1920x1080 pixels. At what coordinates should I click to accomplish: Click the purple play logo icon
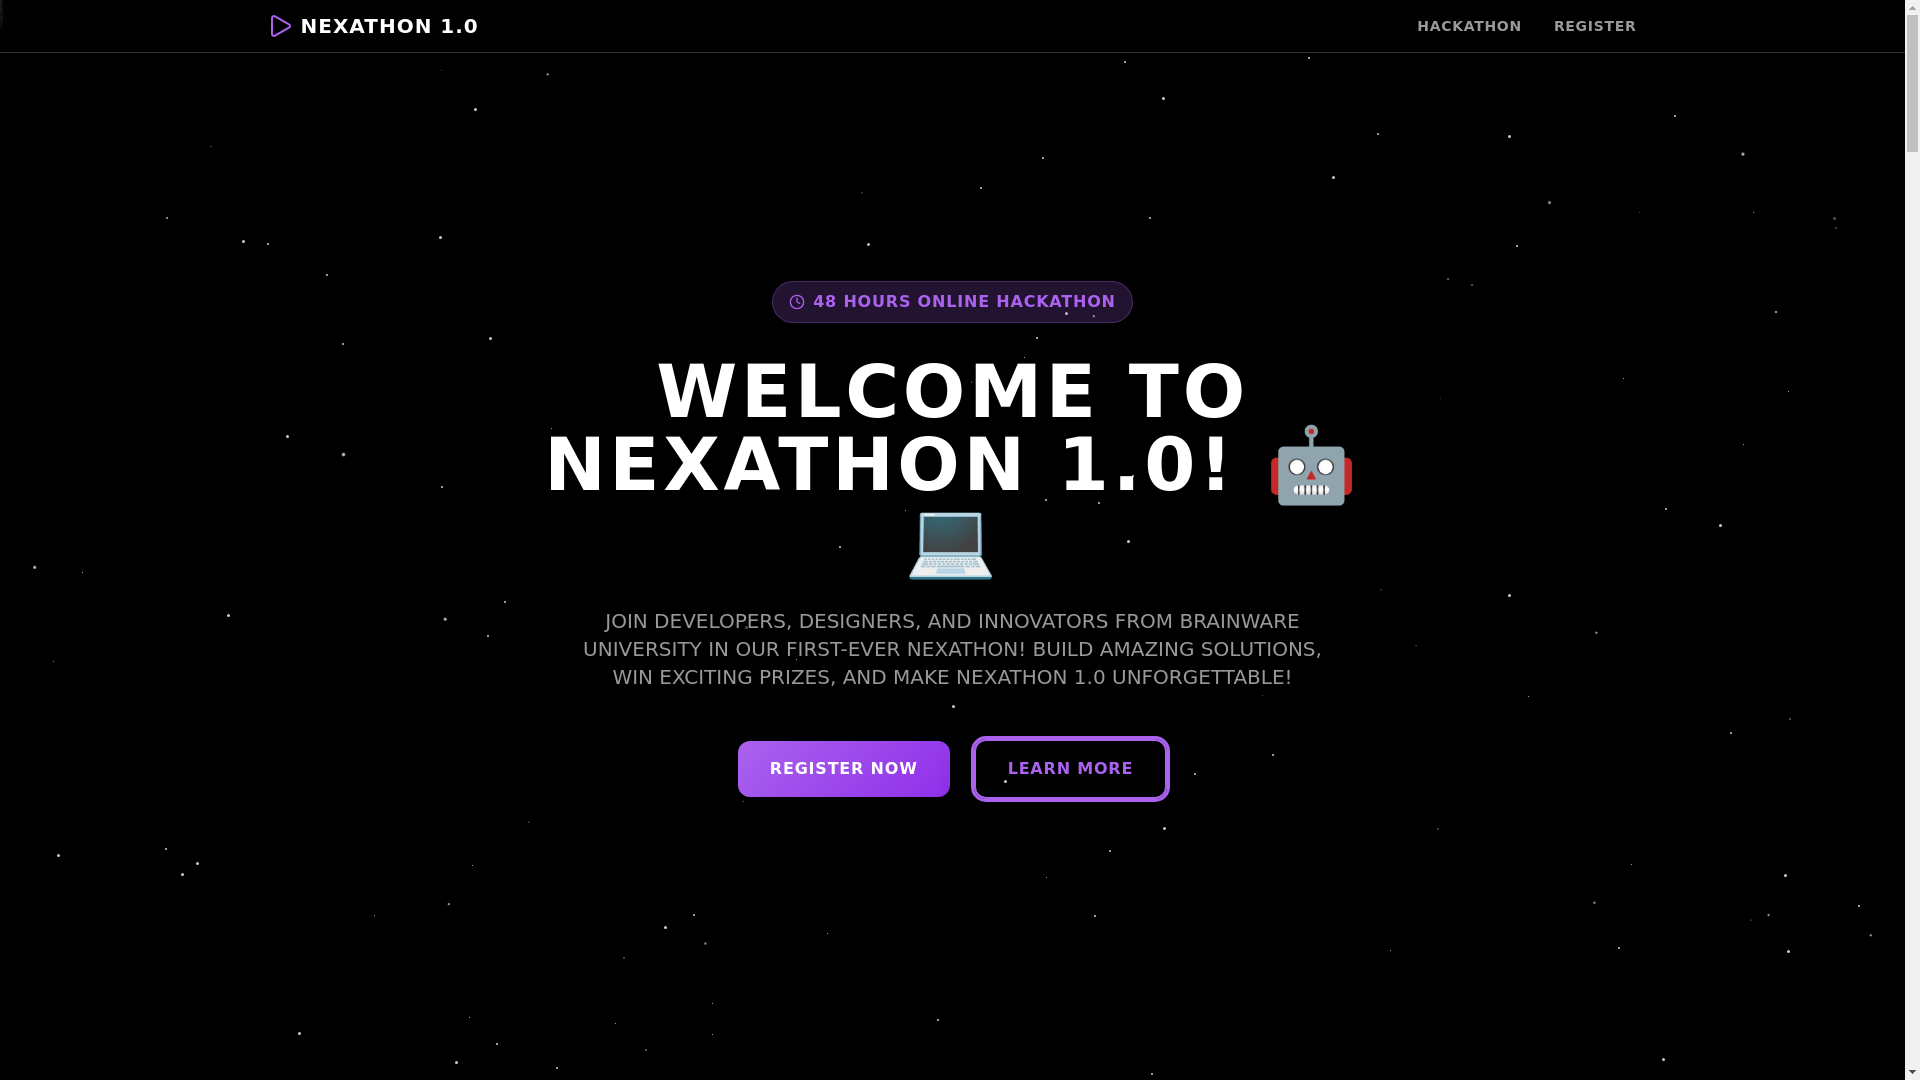pyautogui.click(x=280, y=26)
